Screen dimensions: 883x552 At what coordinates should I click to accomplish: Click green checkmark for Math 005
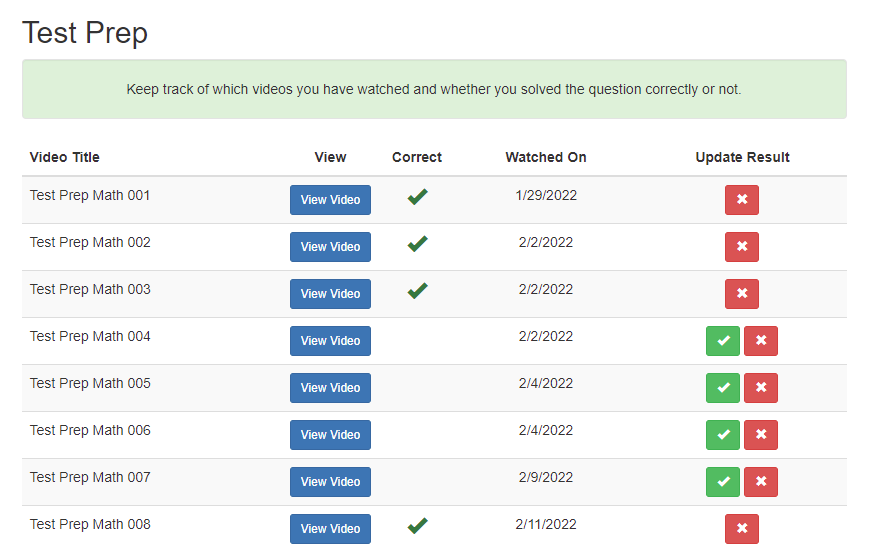[723, 388]
